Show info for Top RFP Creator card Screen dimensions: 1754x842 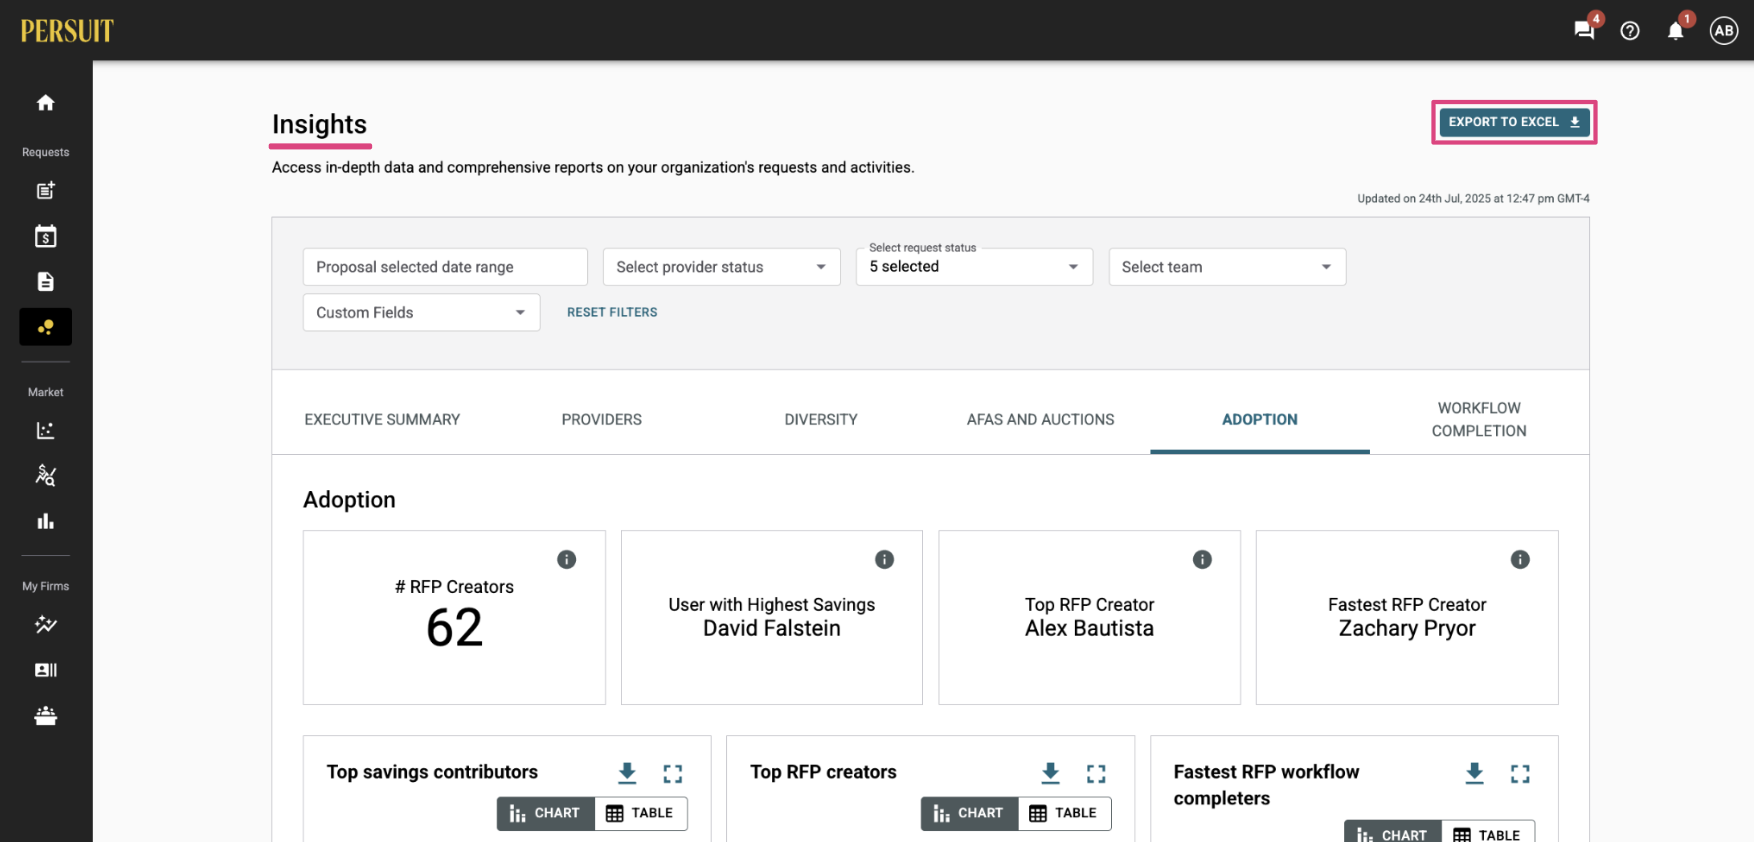coord(1202,559)
